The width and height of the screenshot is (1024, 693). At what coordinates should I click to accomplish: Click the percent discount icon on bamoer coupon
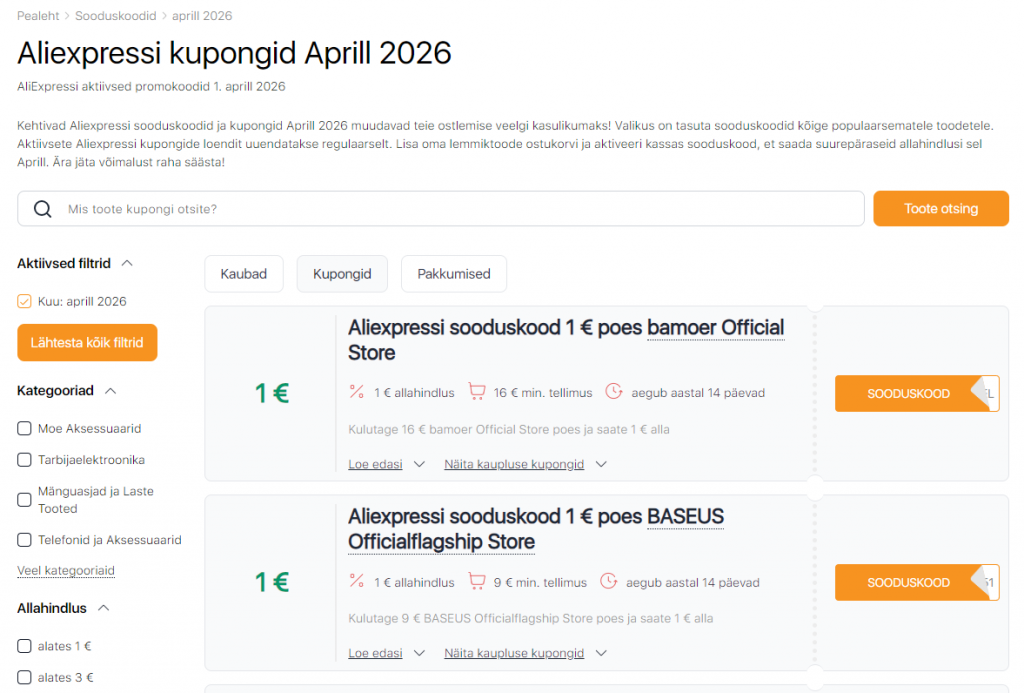pos(357,392)
